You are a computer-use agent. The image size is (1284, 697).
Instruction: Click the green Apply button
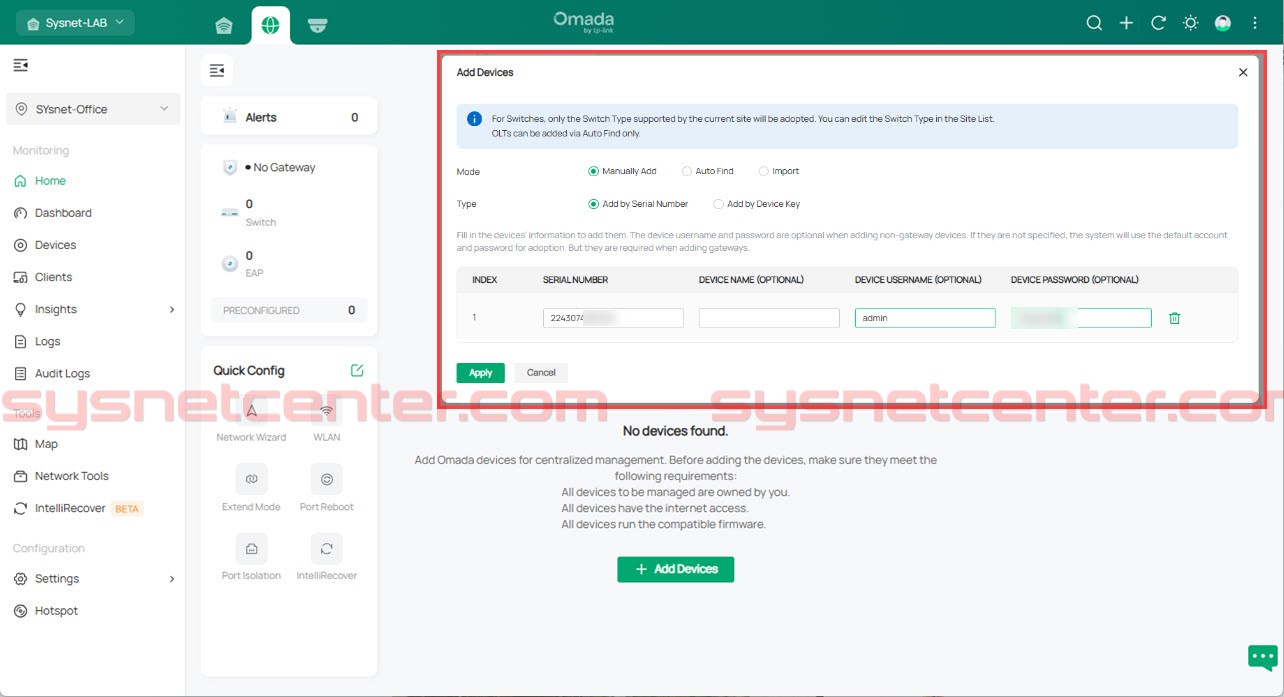point(480,373)
